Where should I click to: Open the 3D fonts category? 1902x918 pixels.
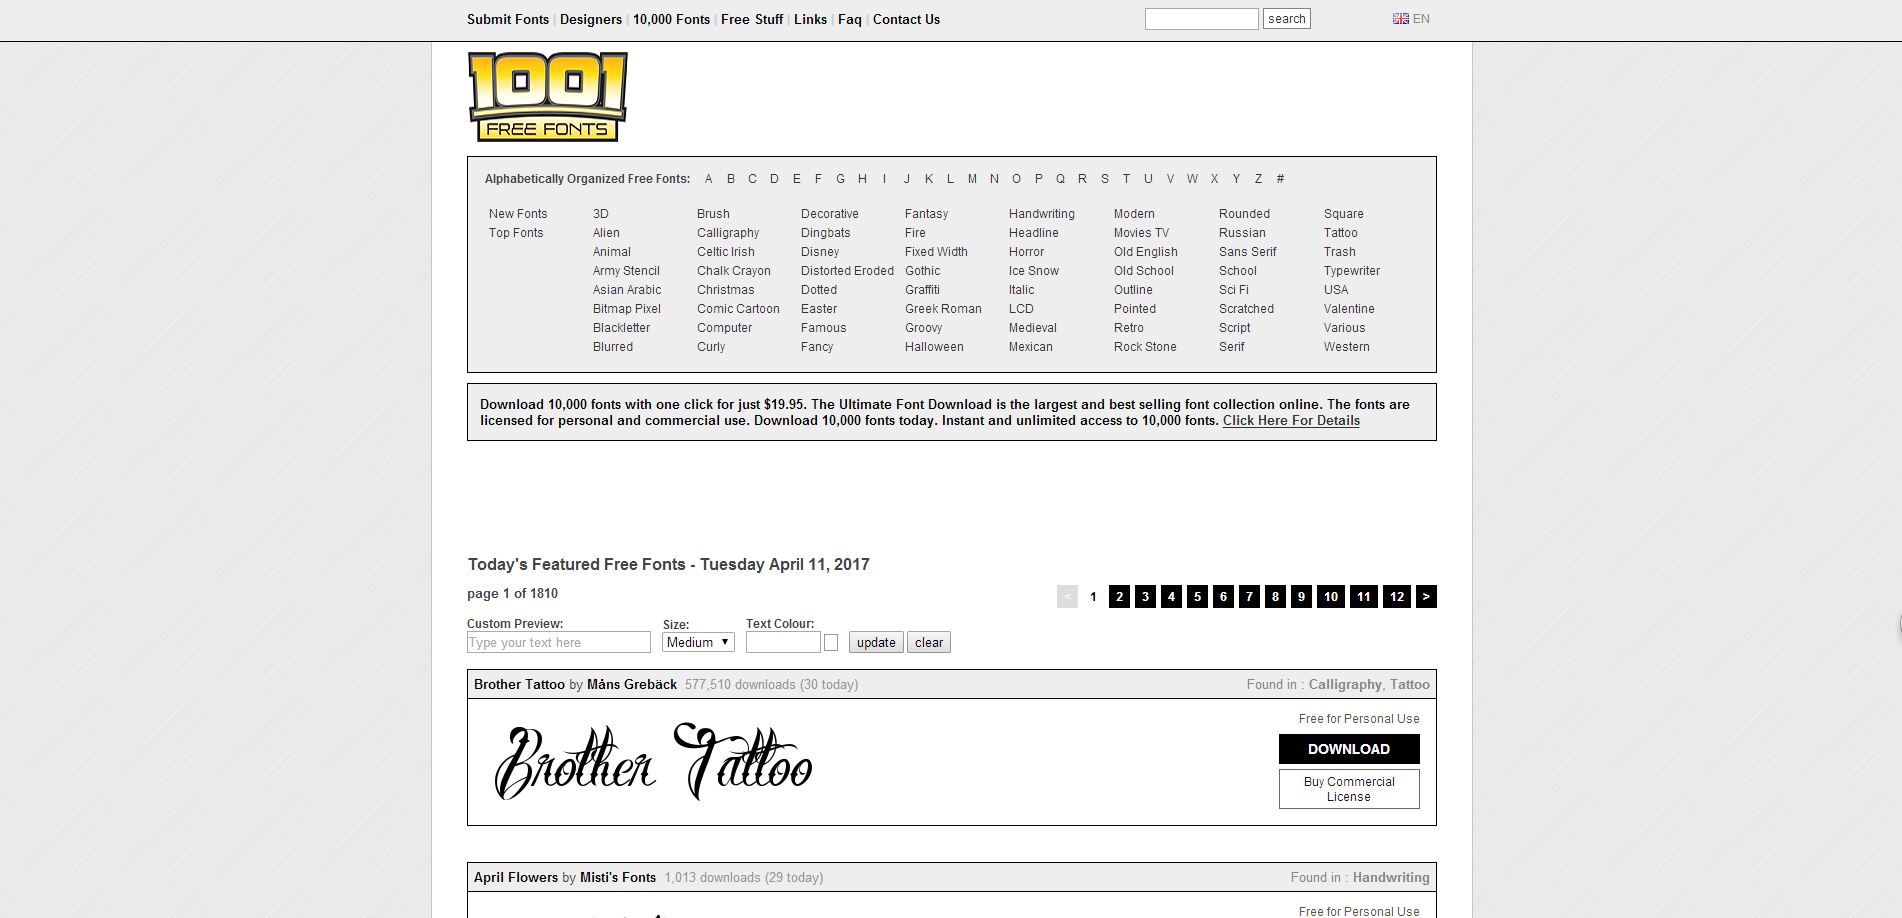[601, 214]
